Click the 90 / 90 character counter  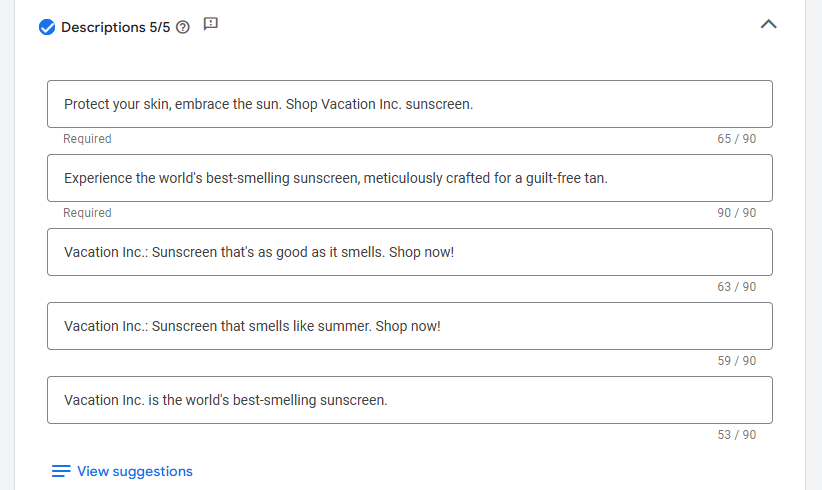point(736,213)
